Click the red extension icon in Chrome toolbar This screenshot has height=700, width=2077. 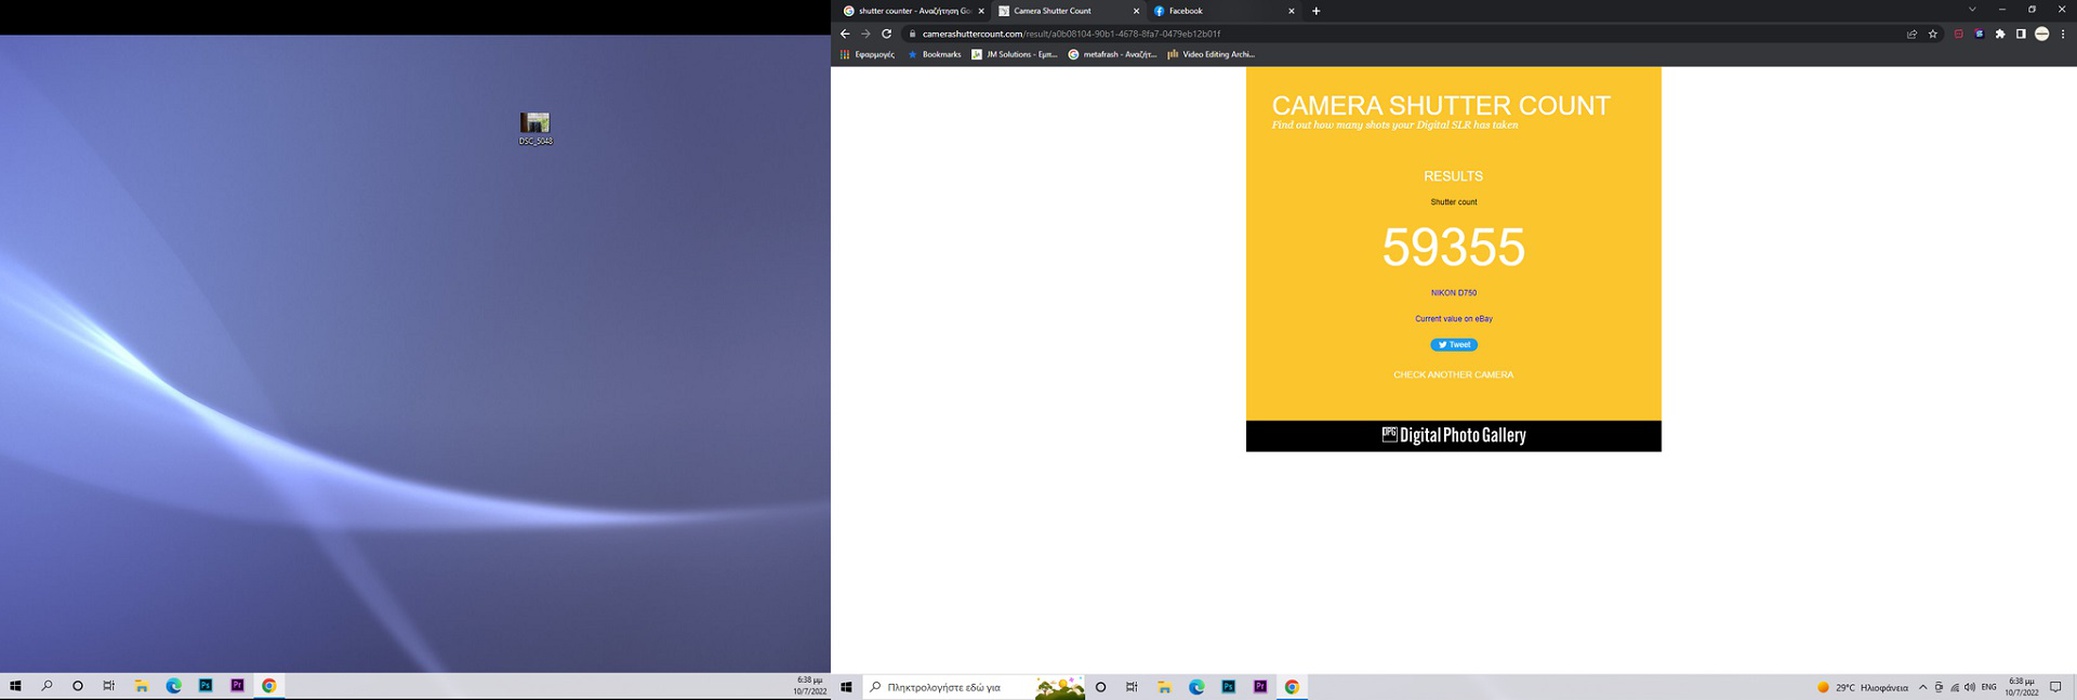point(1958,34)
